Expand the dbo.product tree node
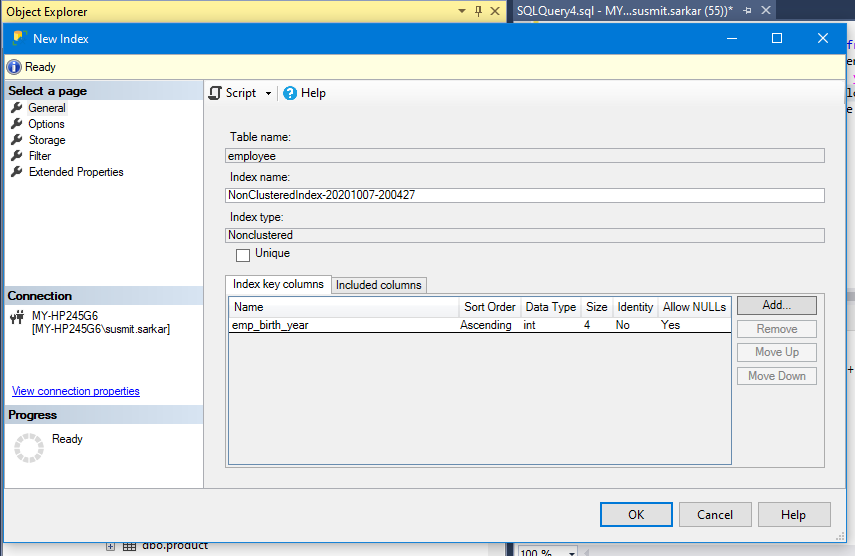This screenshot has height=556, width=855. coord(111,546)
